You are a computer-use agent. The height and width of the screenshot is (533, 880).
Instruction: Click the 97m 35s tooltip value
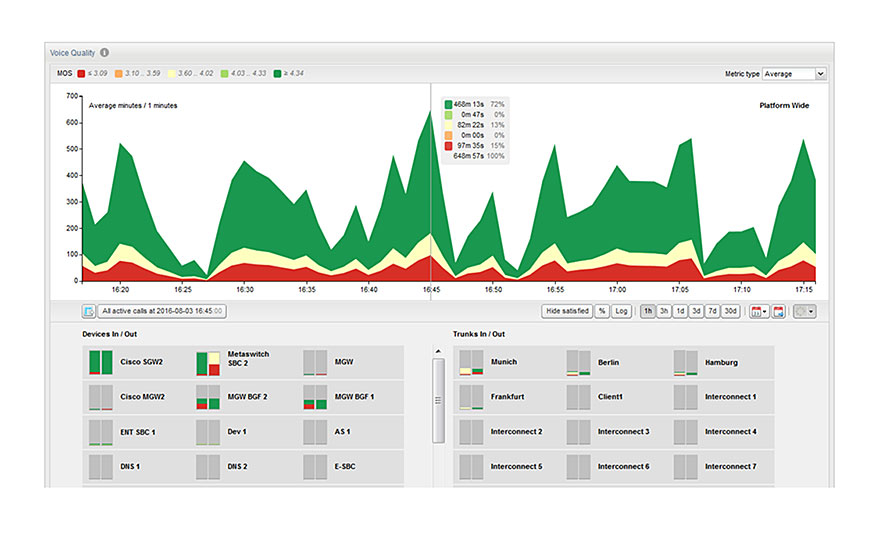pos(470,146)
